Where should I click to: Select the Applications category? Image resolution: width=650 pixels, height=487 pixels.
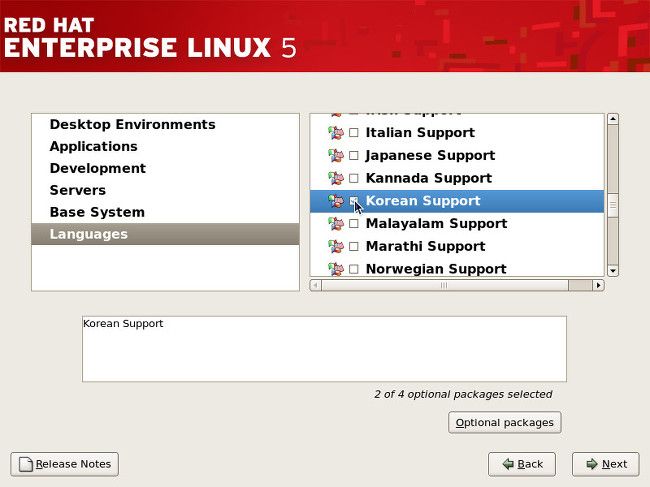pos(165,146)
